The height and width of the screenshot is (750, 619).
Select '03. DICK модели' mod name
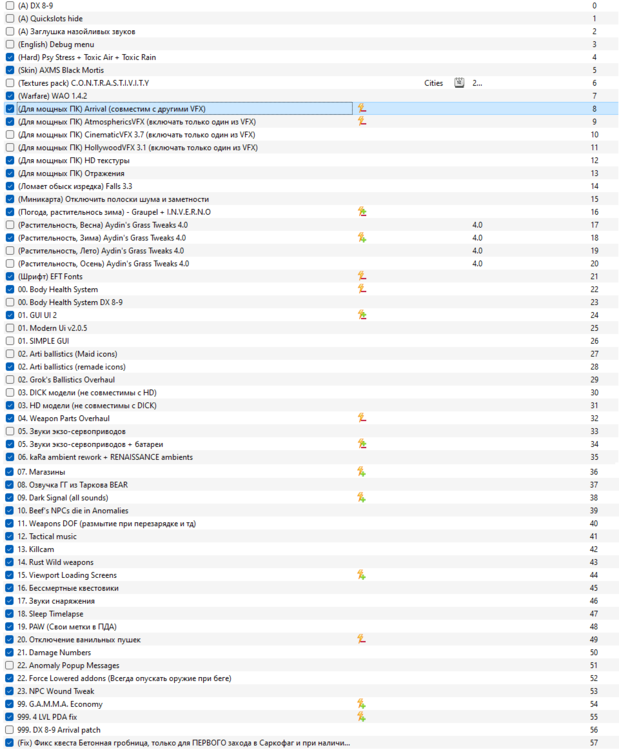click(x=87, y=393)
